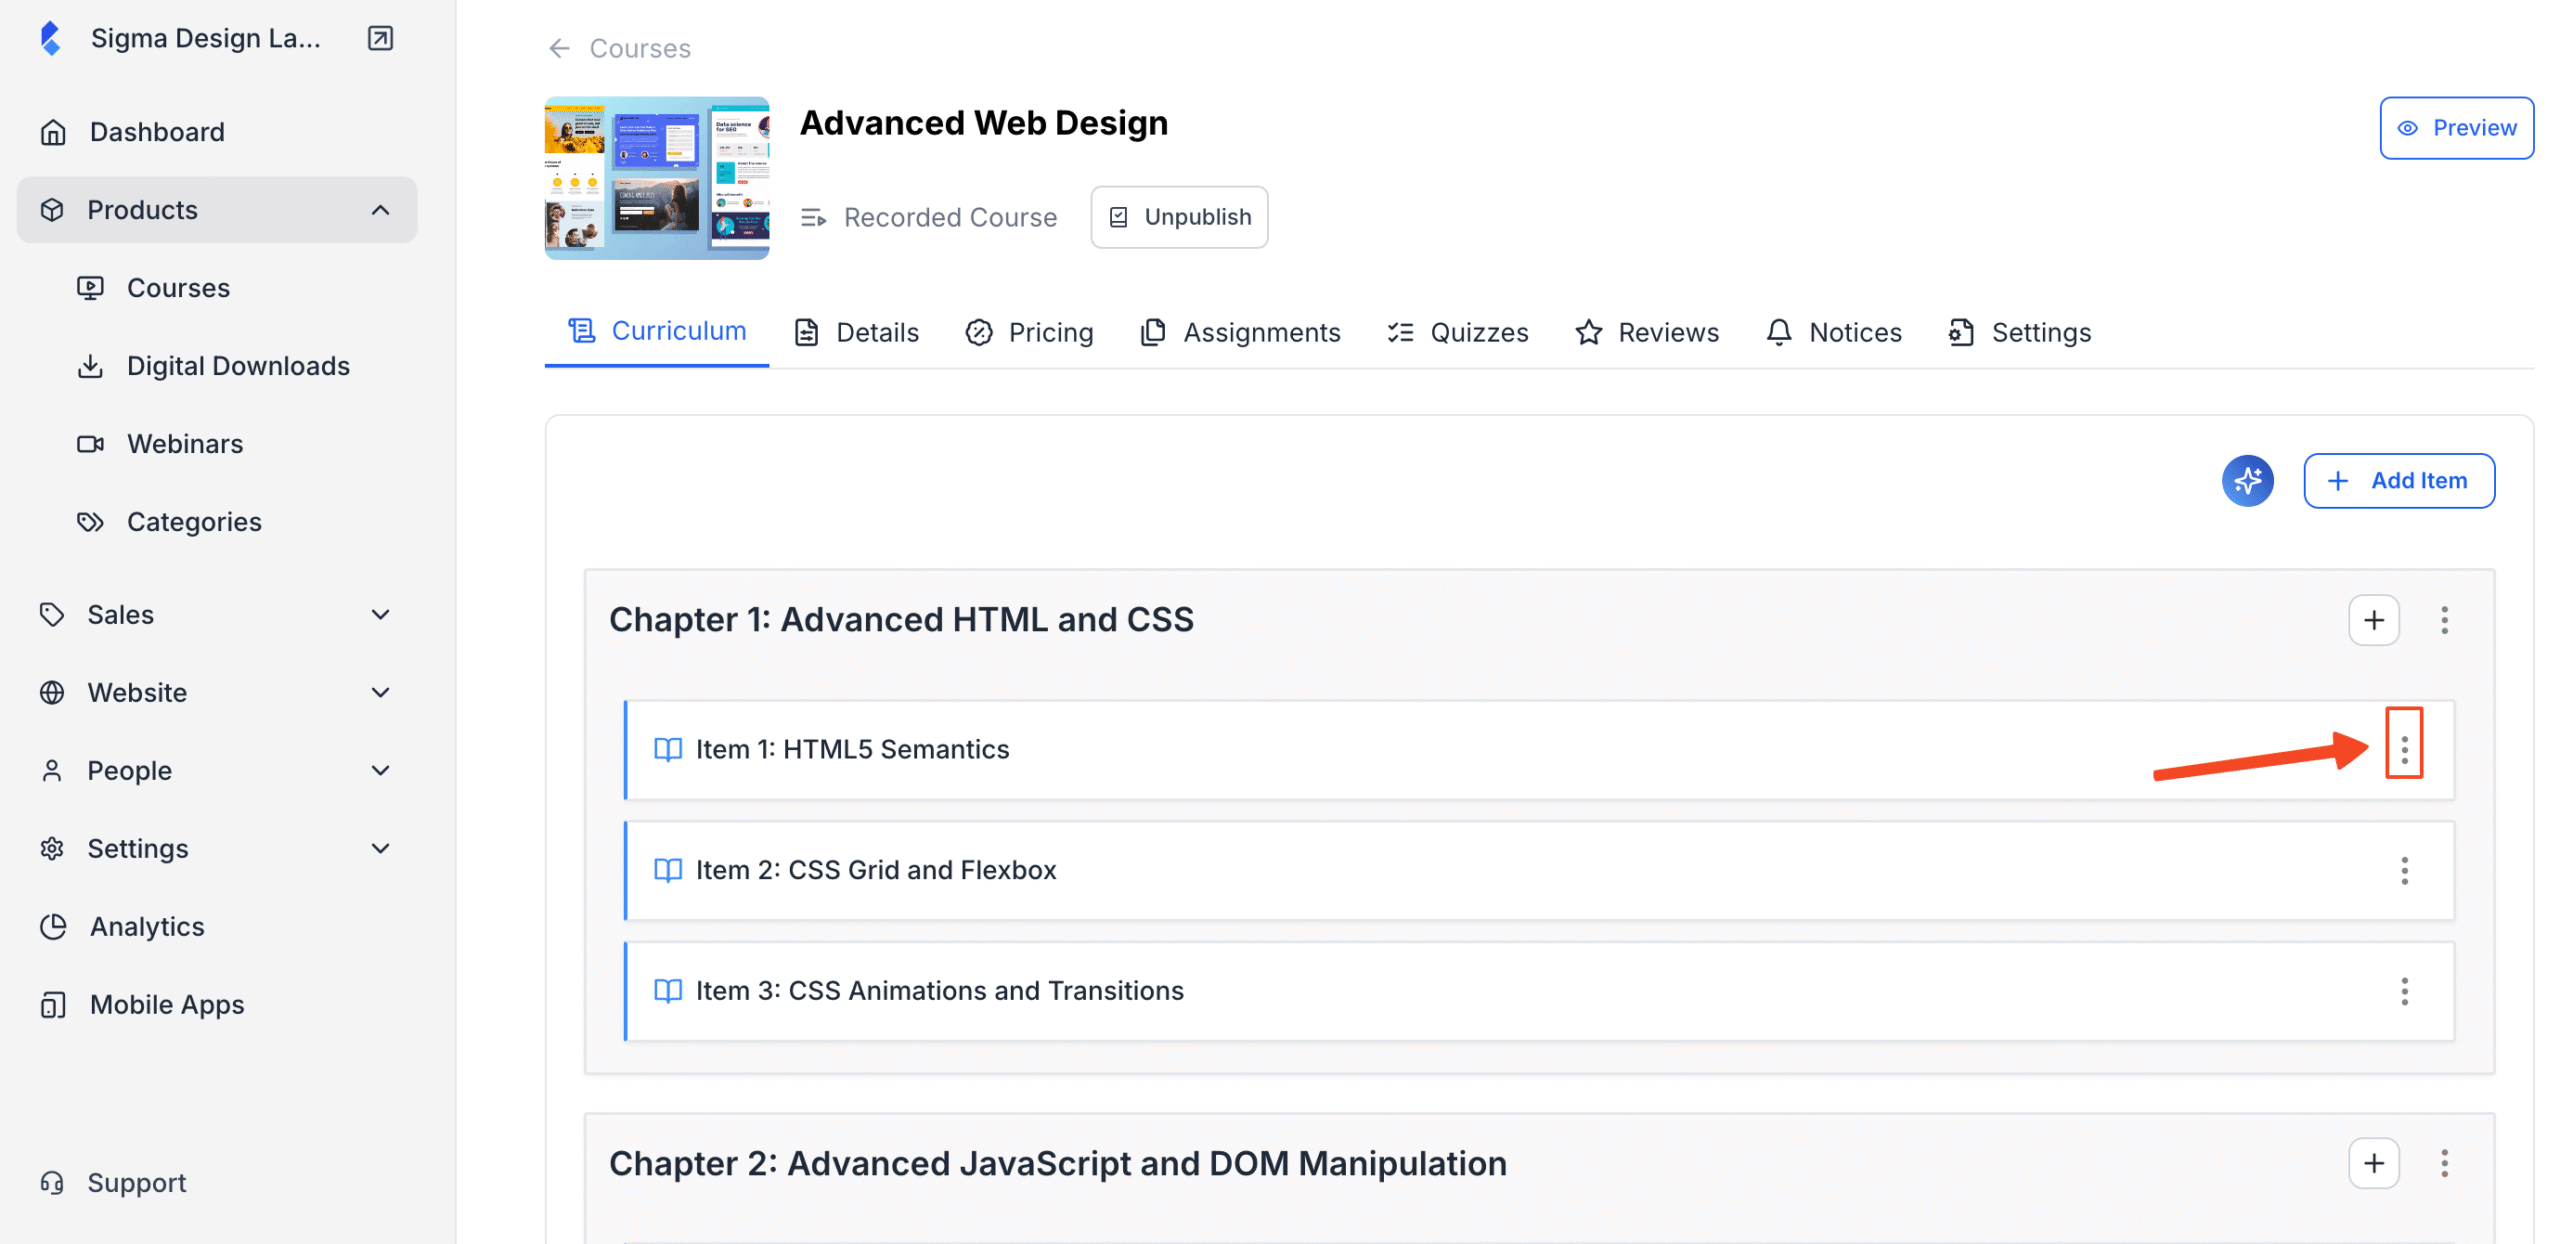Switch to the Notices tab

1833,332
